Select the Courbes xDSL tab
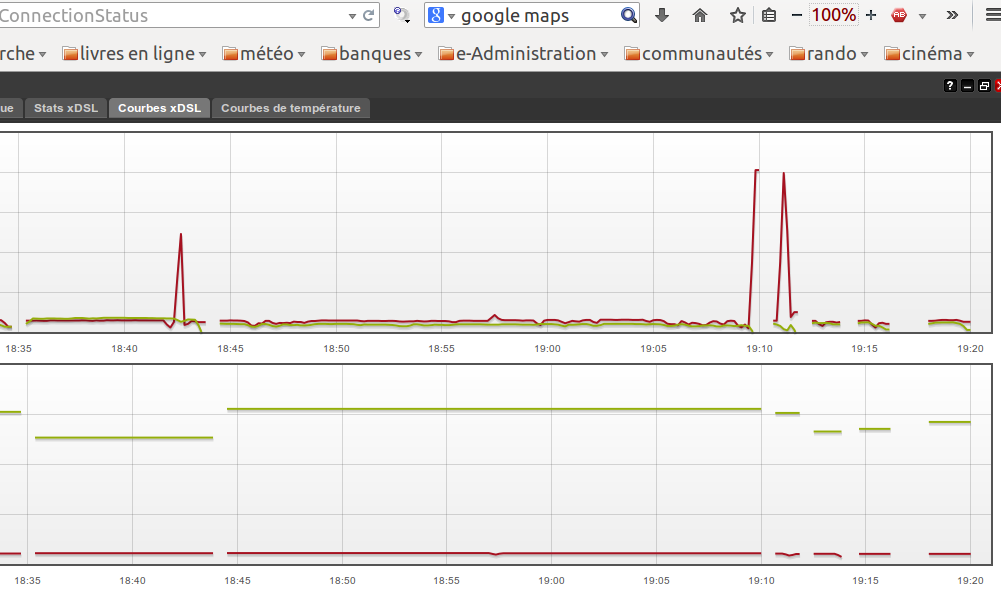Viewport: 1001px width, 589px height. [x=159, y=108]
